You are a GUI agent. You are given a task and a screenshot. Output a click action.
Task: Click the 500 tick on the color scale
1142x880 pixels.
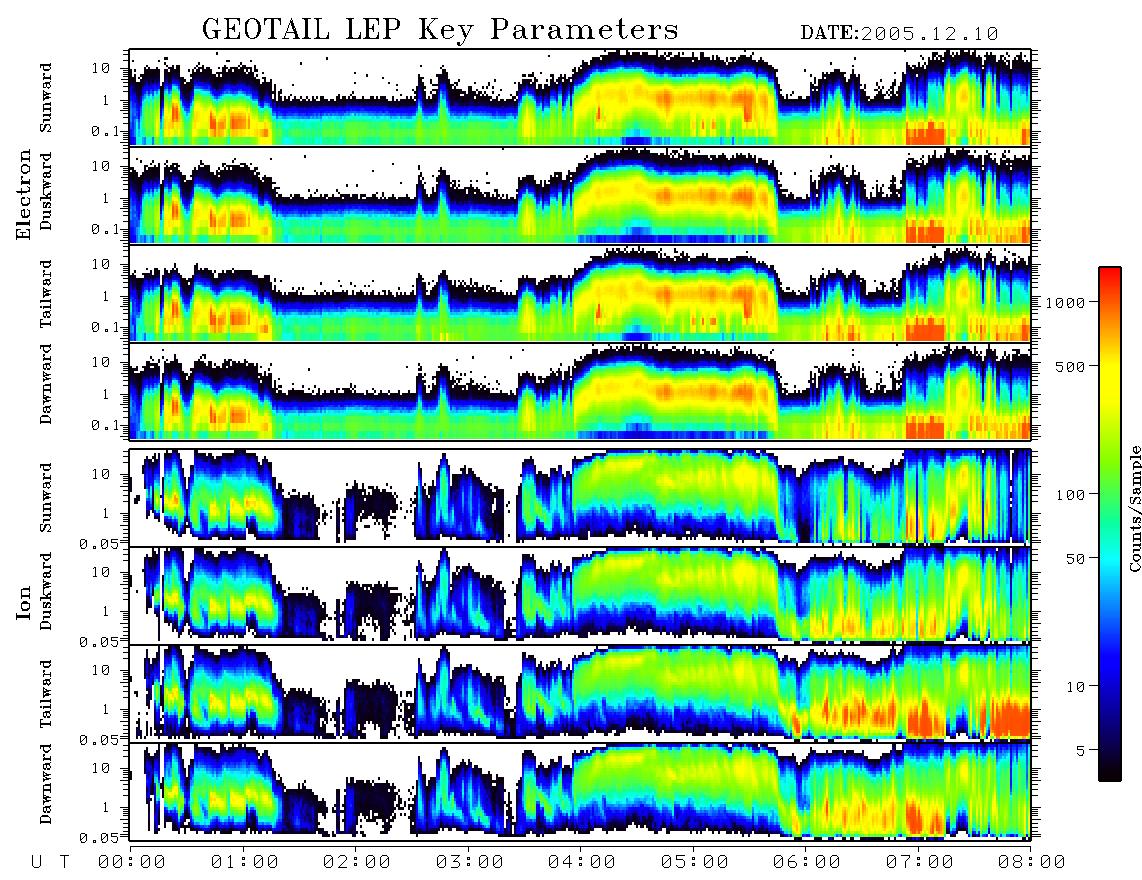1071,366
